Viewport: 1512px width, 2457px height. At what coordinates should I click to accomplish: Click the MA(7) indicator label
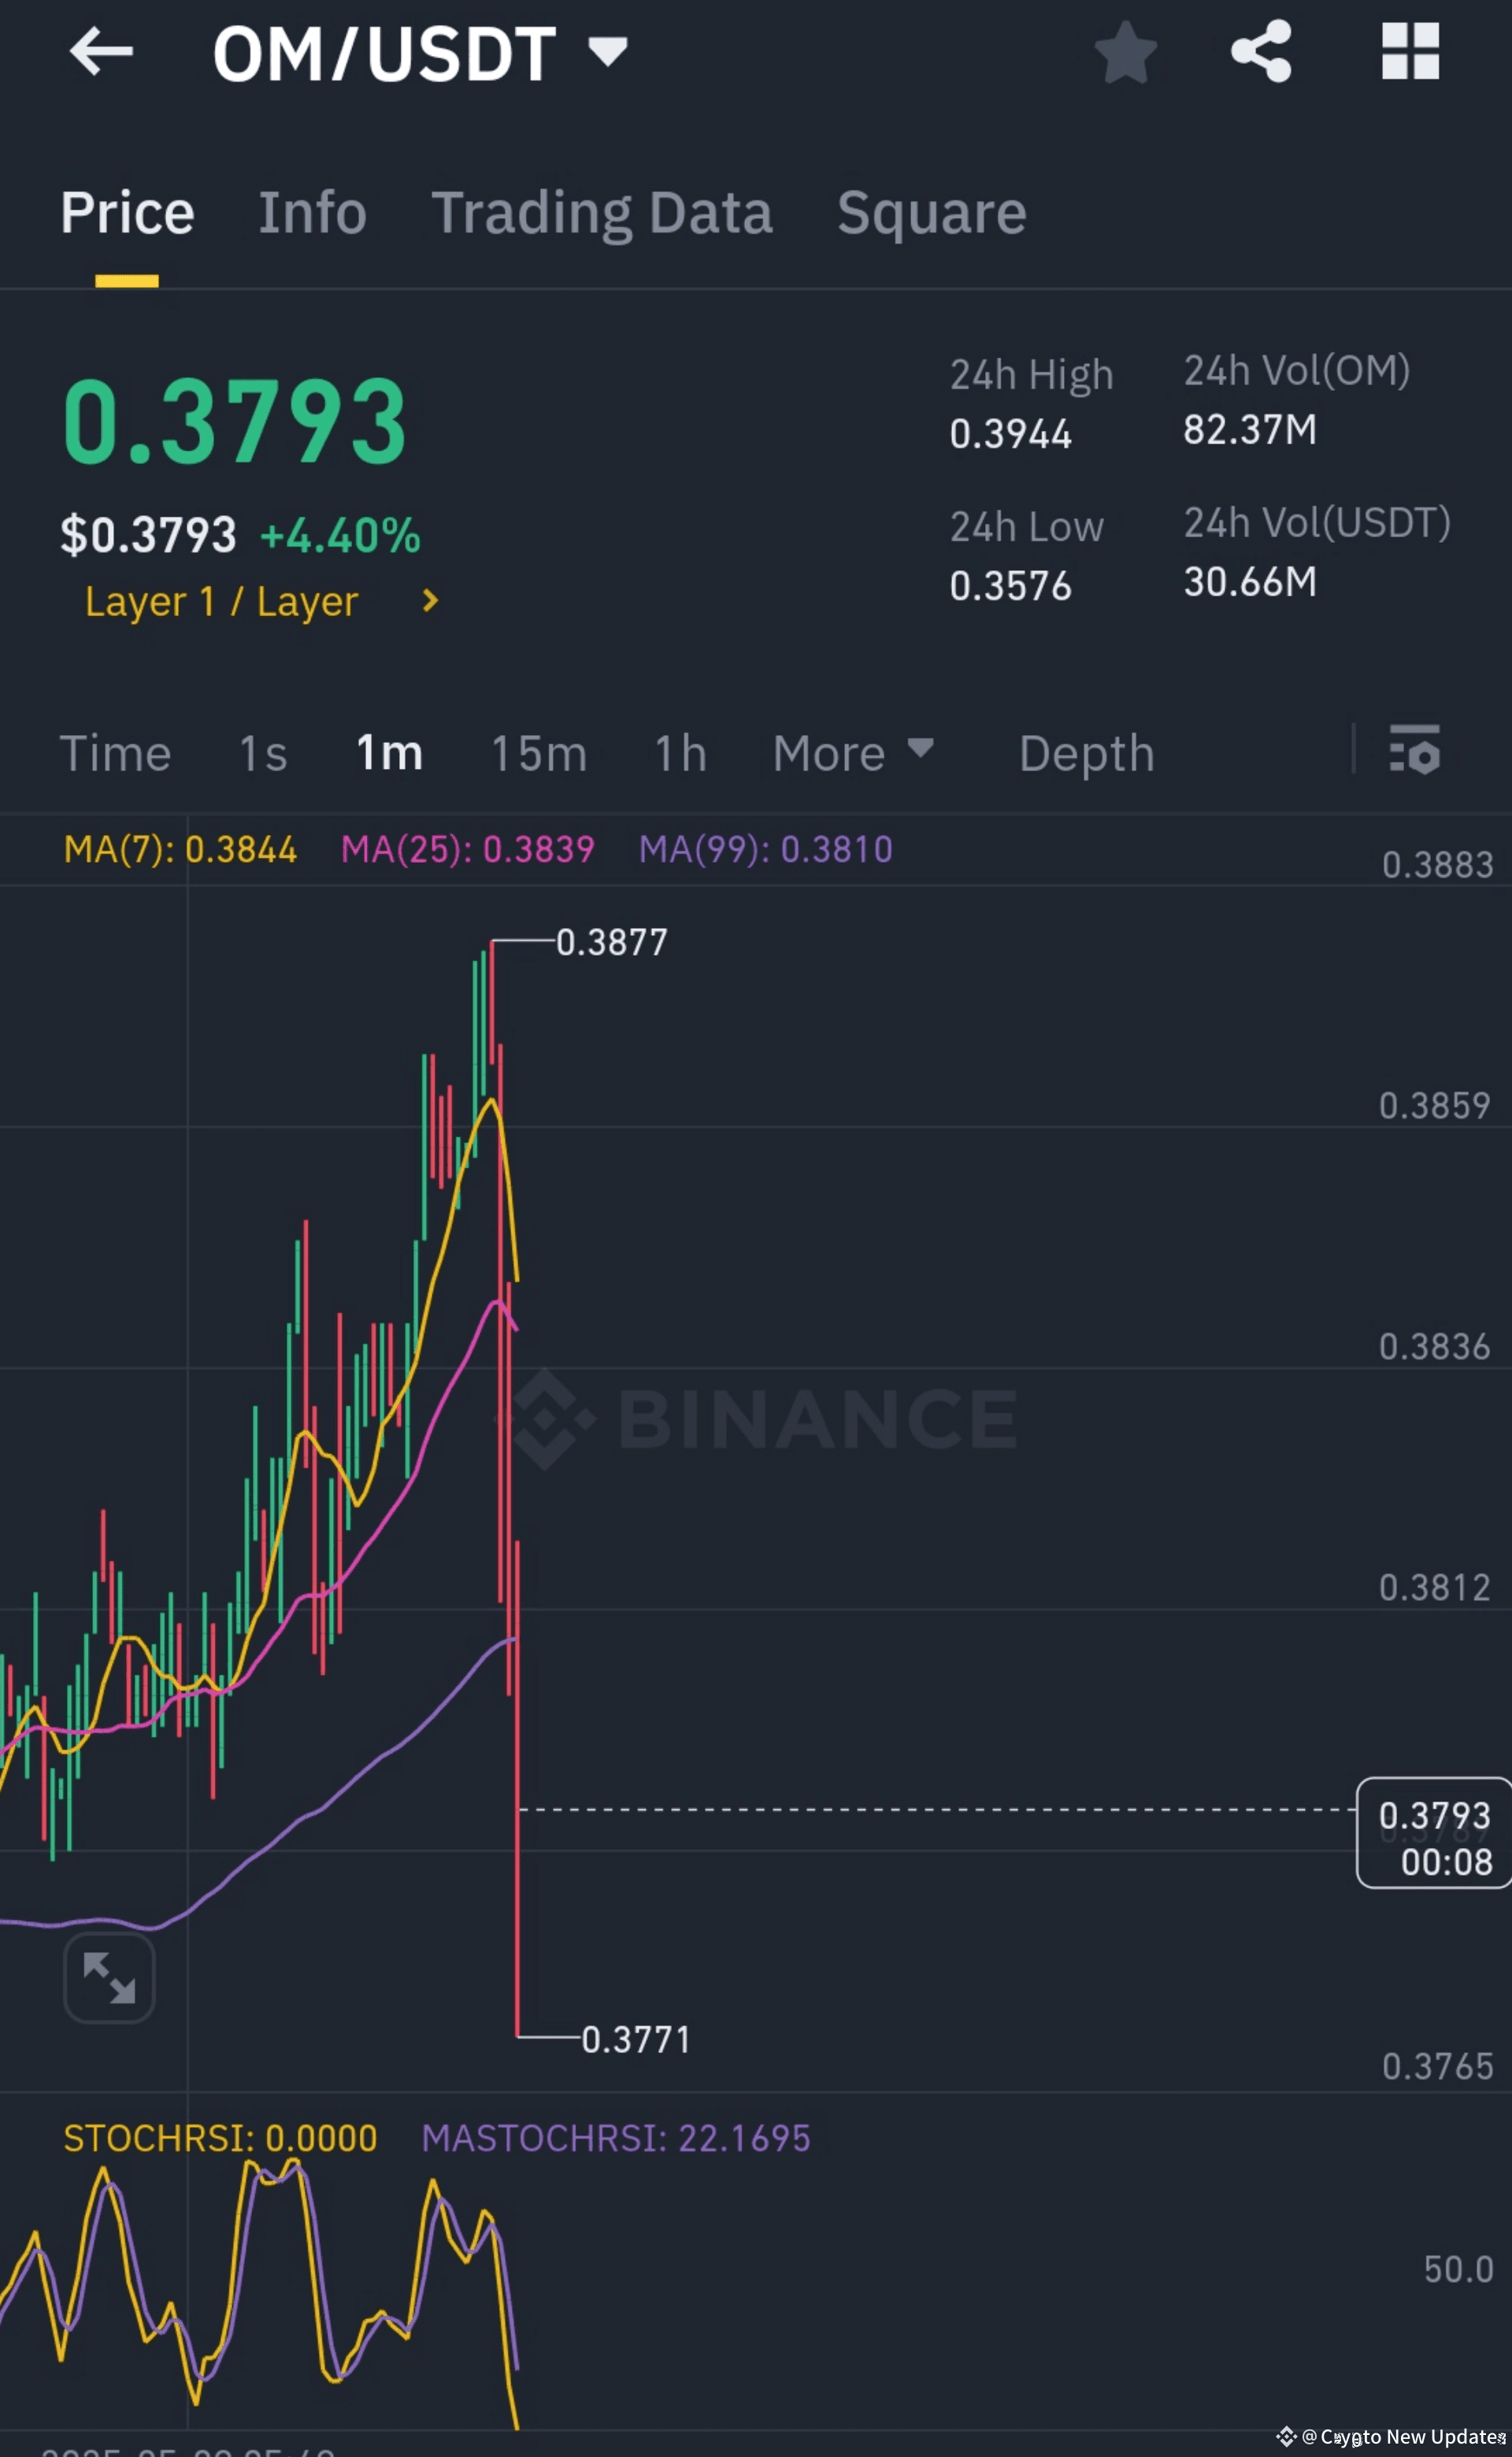click(180, 849)
